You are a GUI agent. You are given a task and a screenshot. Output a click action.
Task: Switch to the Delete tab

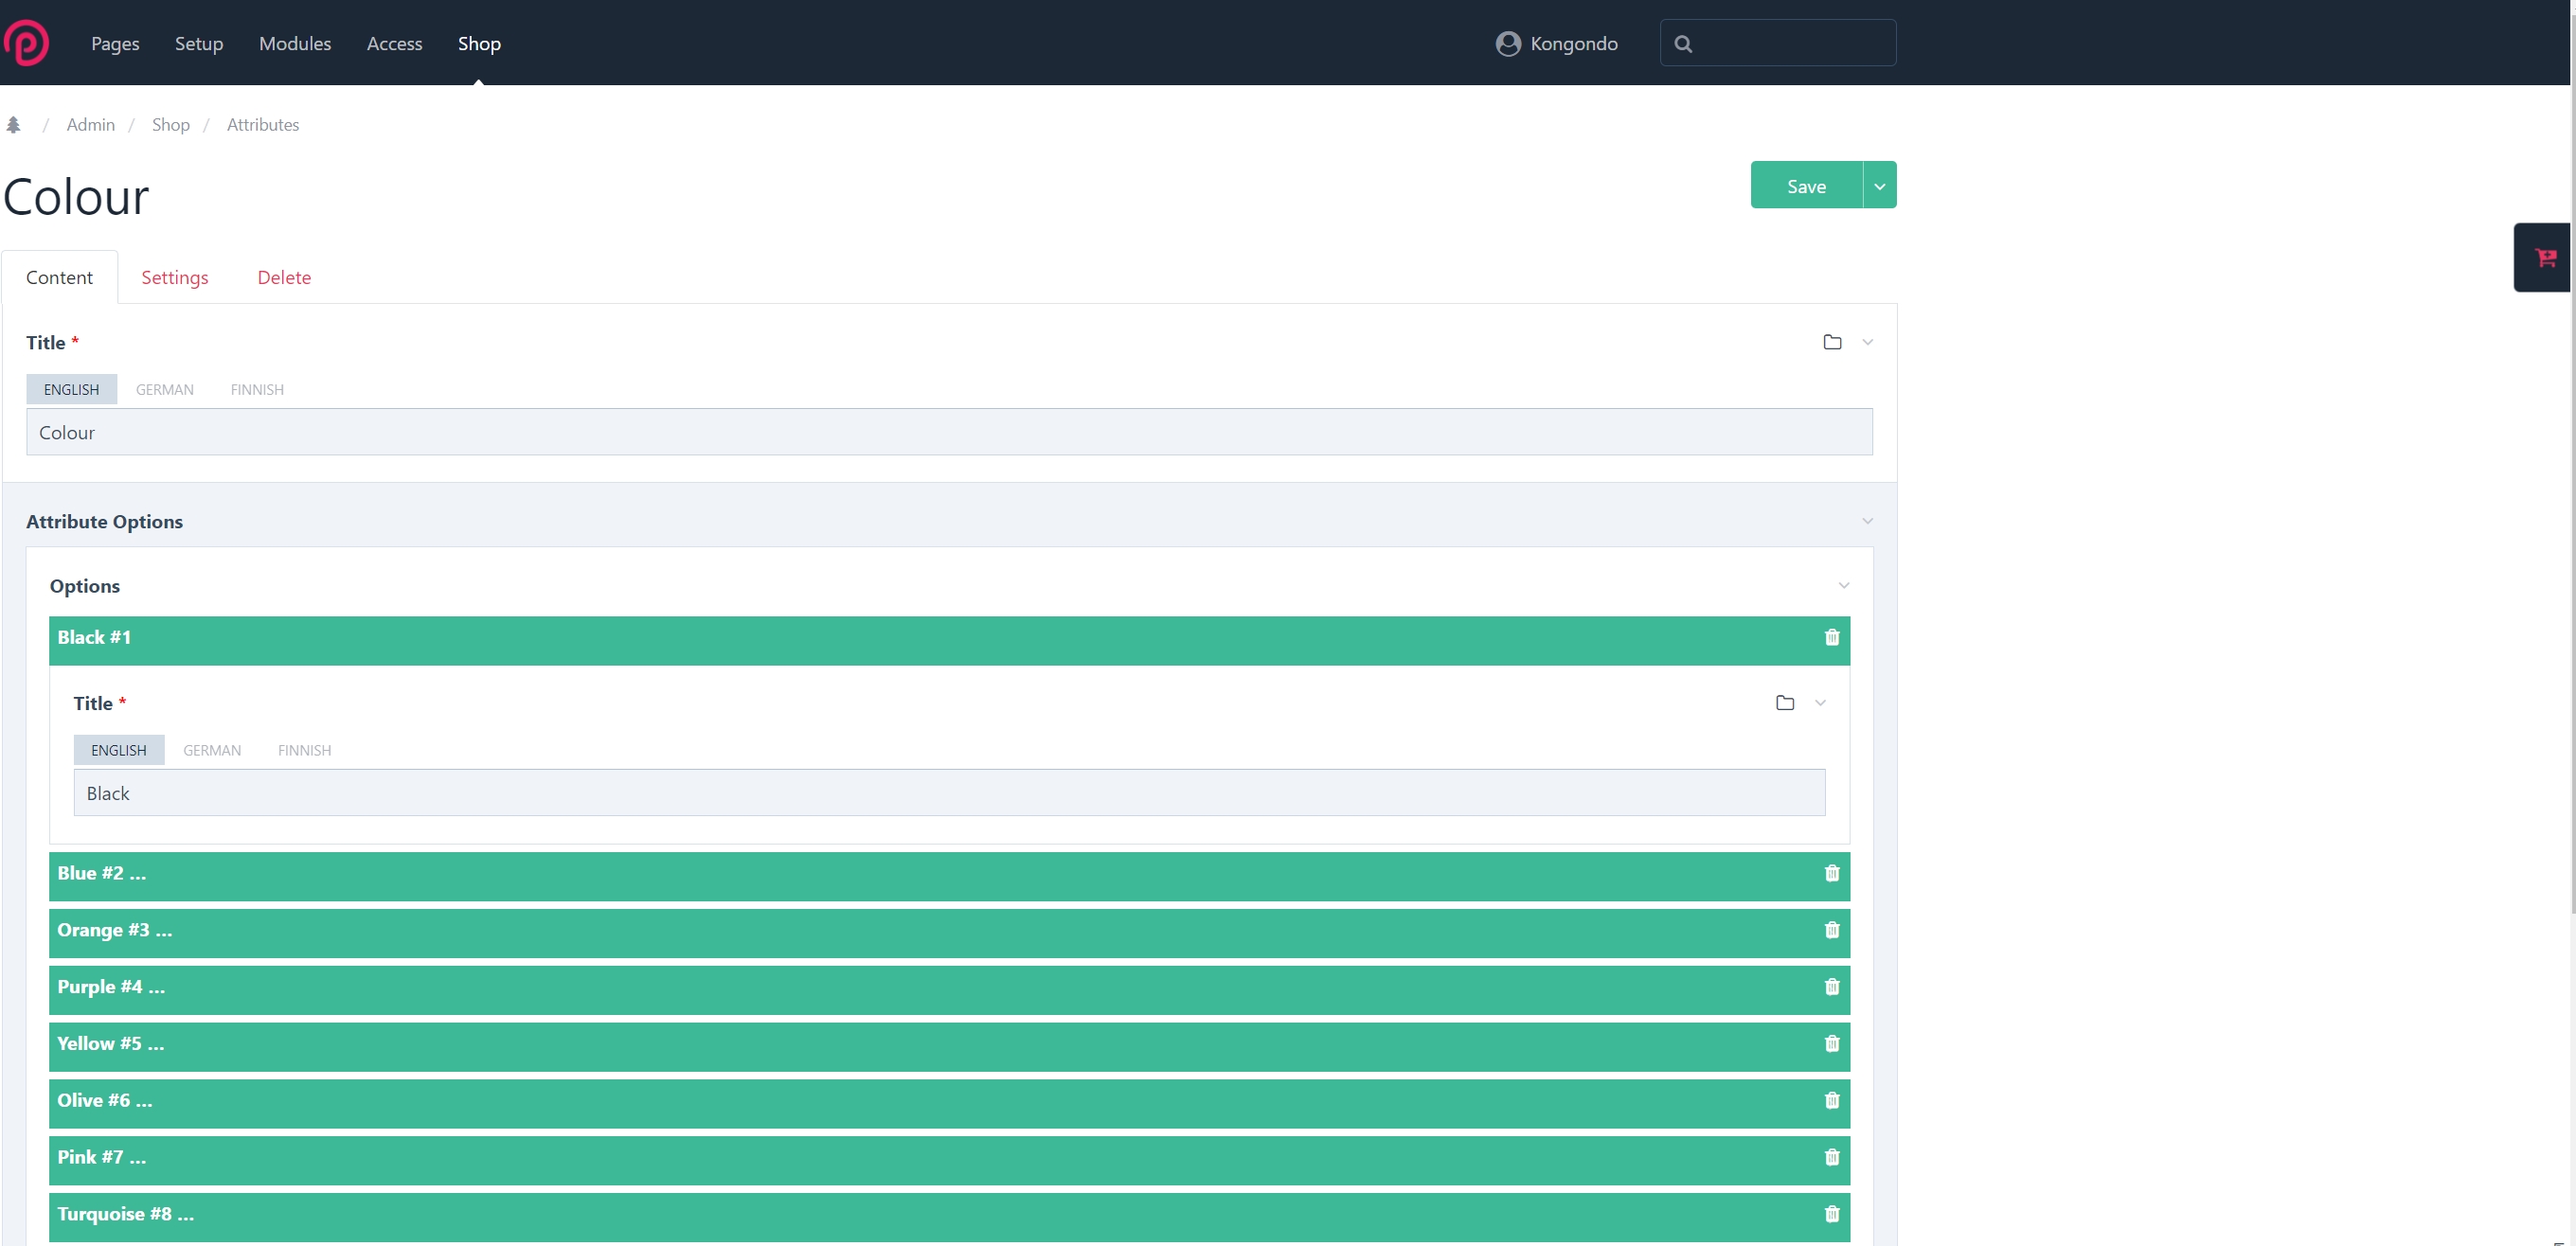coord(284,277)
